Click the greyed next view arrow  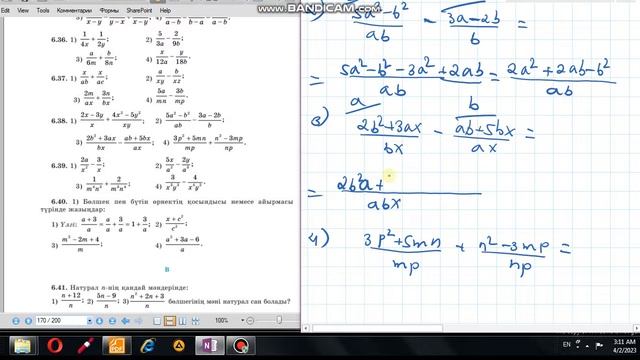138,321
